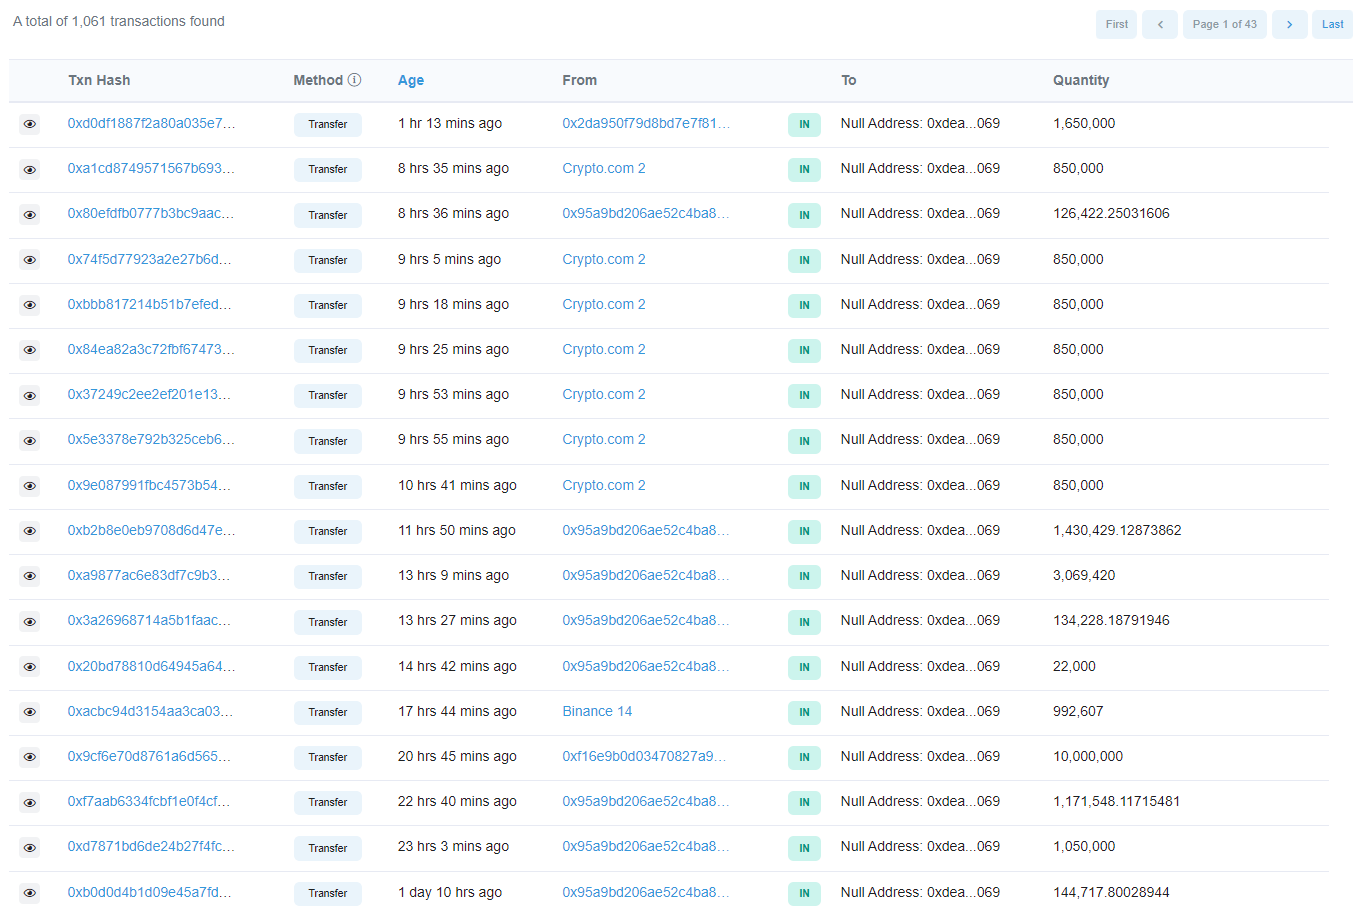Screen dimensions: 1359x910
Task: Click eye icon for 0xf7aab6334fcbf1e0f4cf
Action: (30, 802)
